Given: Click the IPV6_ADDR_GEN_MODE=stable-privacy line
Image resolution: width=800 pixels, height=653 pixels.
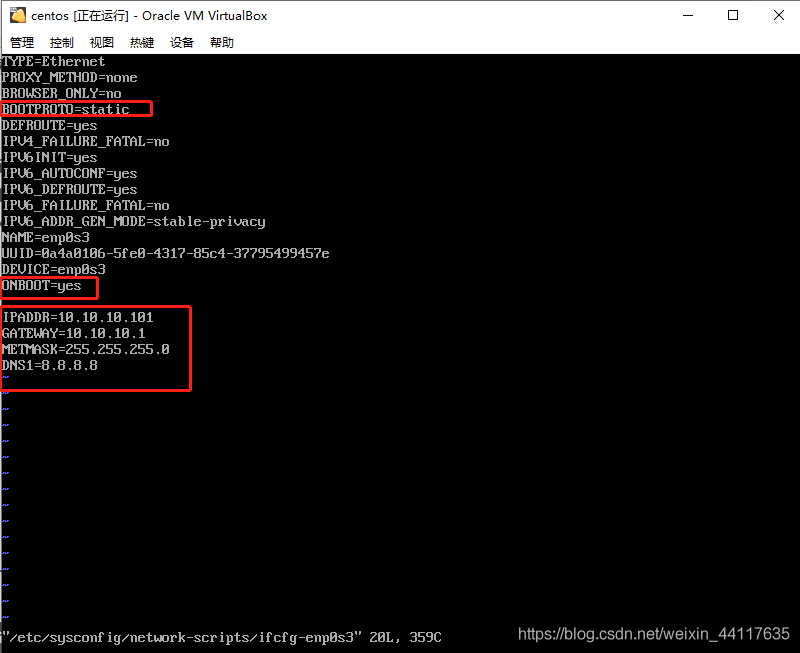Looking at the screenshot, I should [134, 221].
